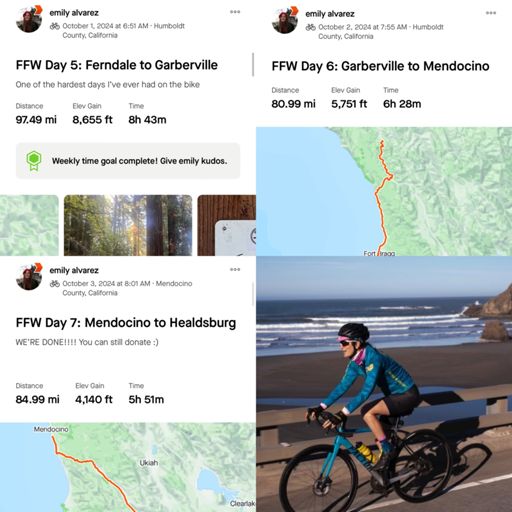This screenshot has height=512, width=512.
Task: Open options menu on Day 5 post
Action: (235, 12)
